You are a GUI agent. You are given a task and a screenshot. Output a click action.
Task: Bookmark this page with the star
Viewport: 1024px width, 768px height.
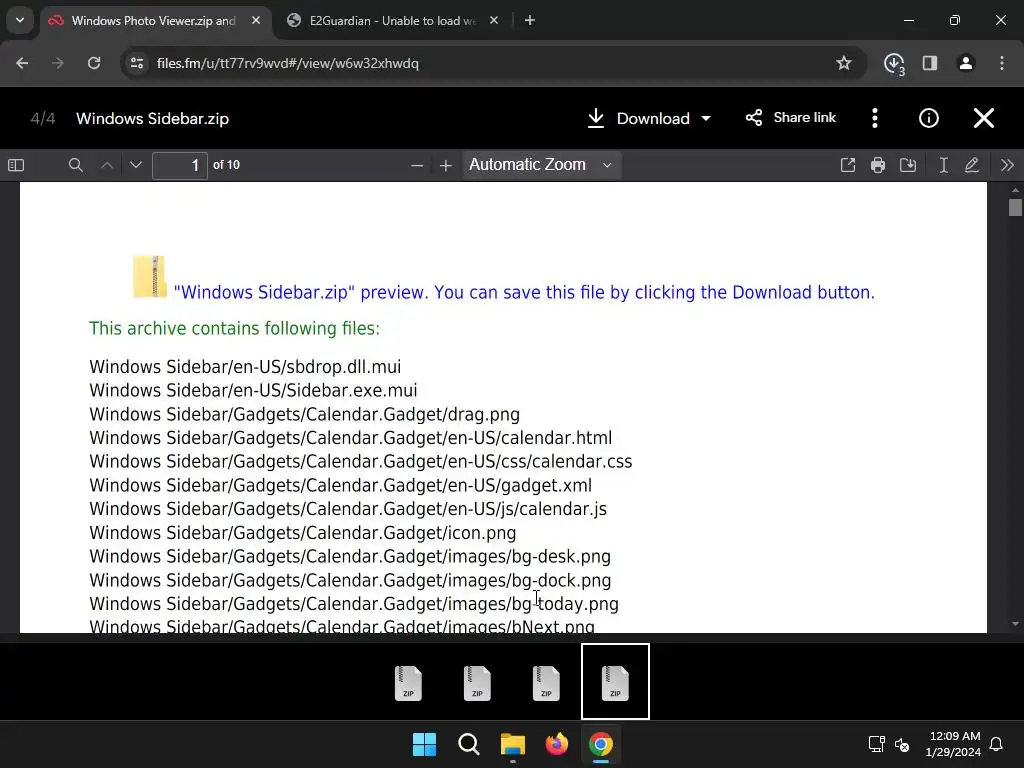[x=844, y=63]
